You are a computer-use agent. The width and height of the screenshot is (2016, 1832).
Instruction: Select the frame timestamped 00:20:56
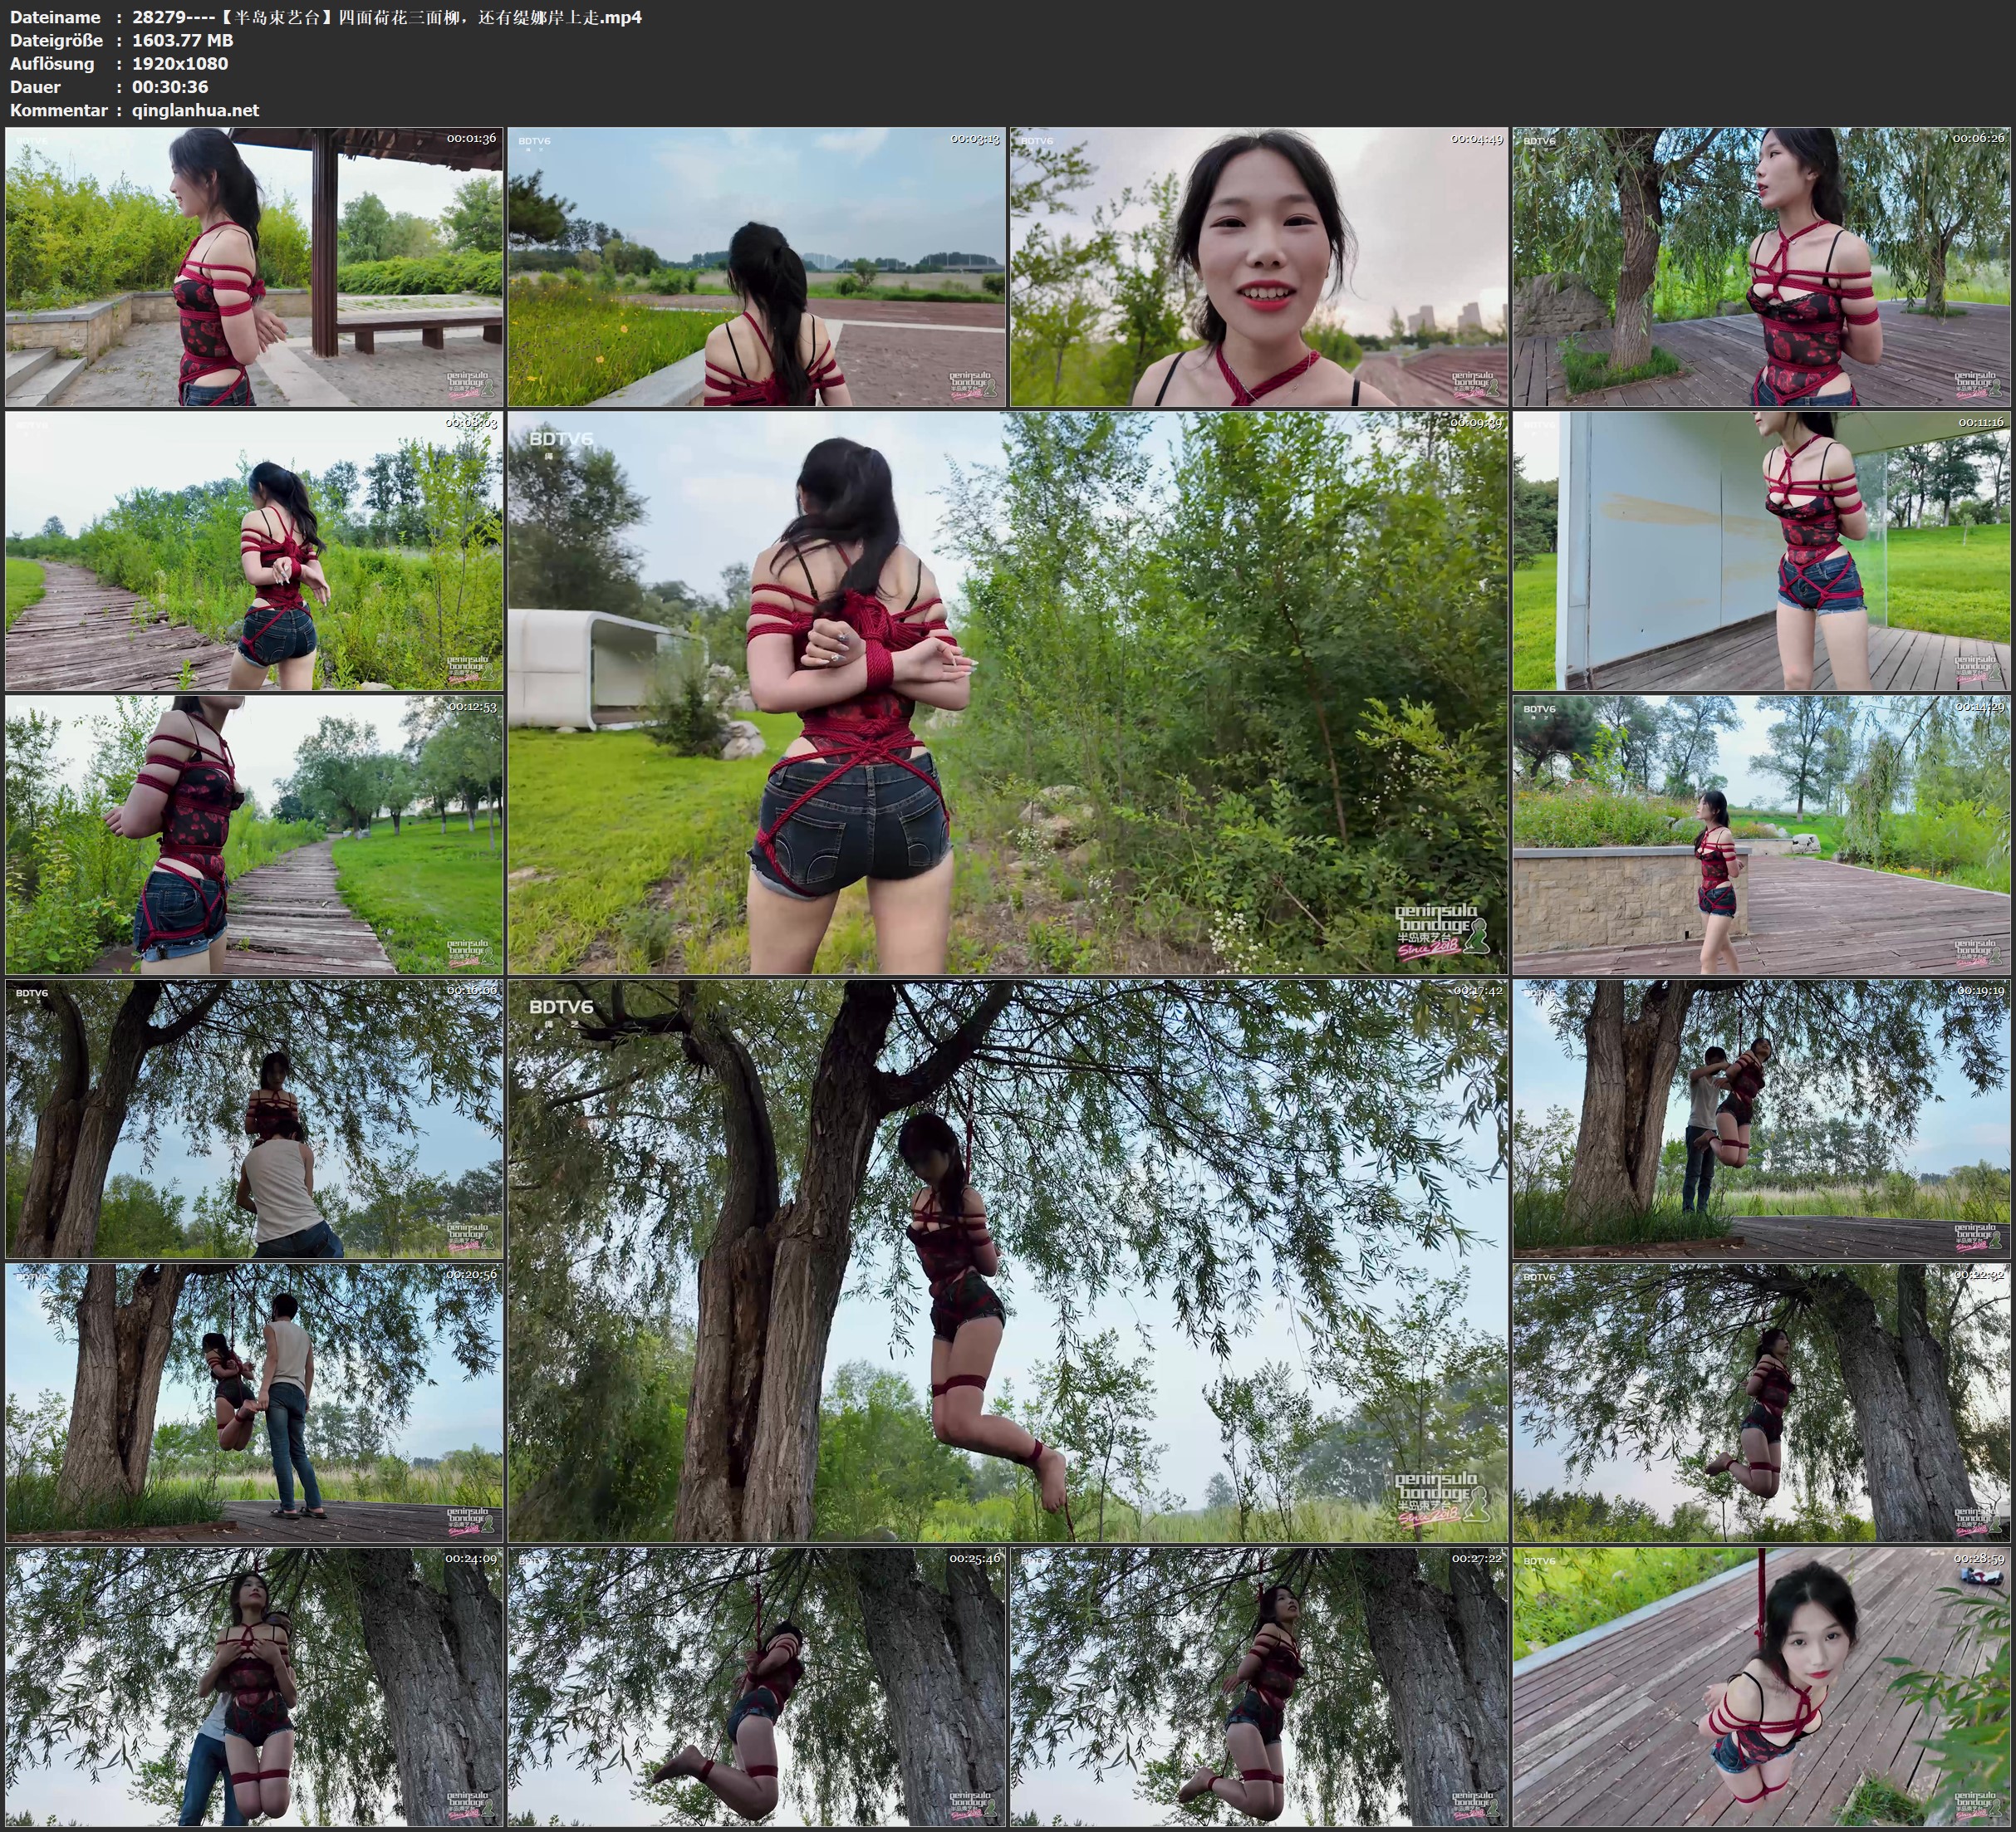254,1403
